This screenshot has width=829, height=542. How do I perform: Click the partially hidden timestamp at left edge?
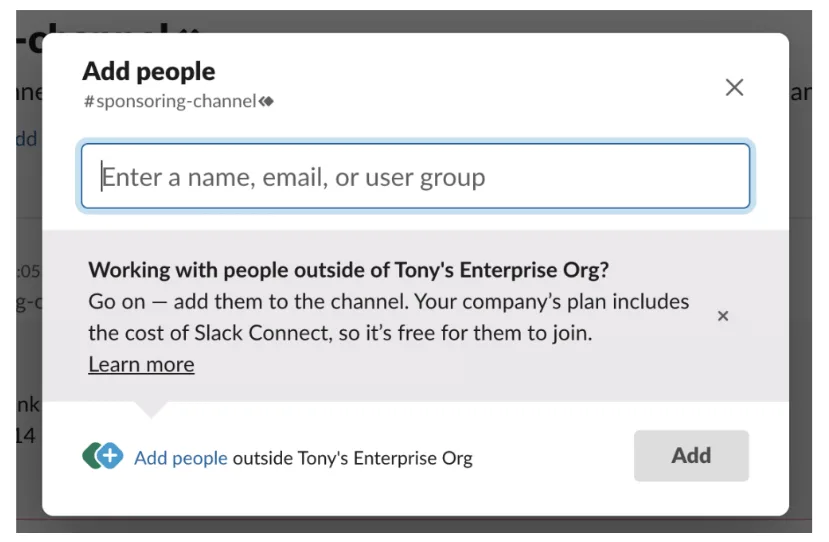coord(27,270)
